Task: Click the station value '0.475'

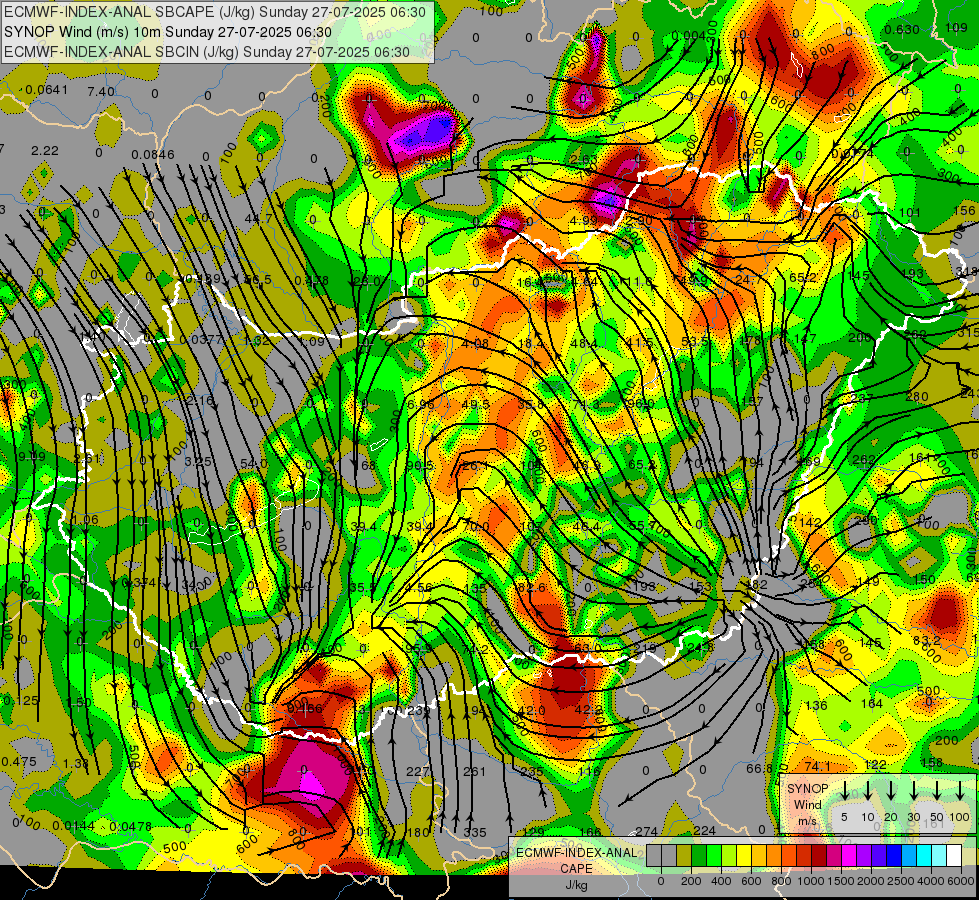Action: tap(19, 761)
